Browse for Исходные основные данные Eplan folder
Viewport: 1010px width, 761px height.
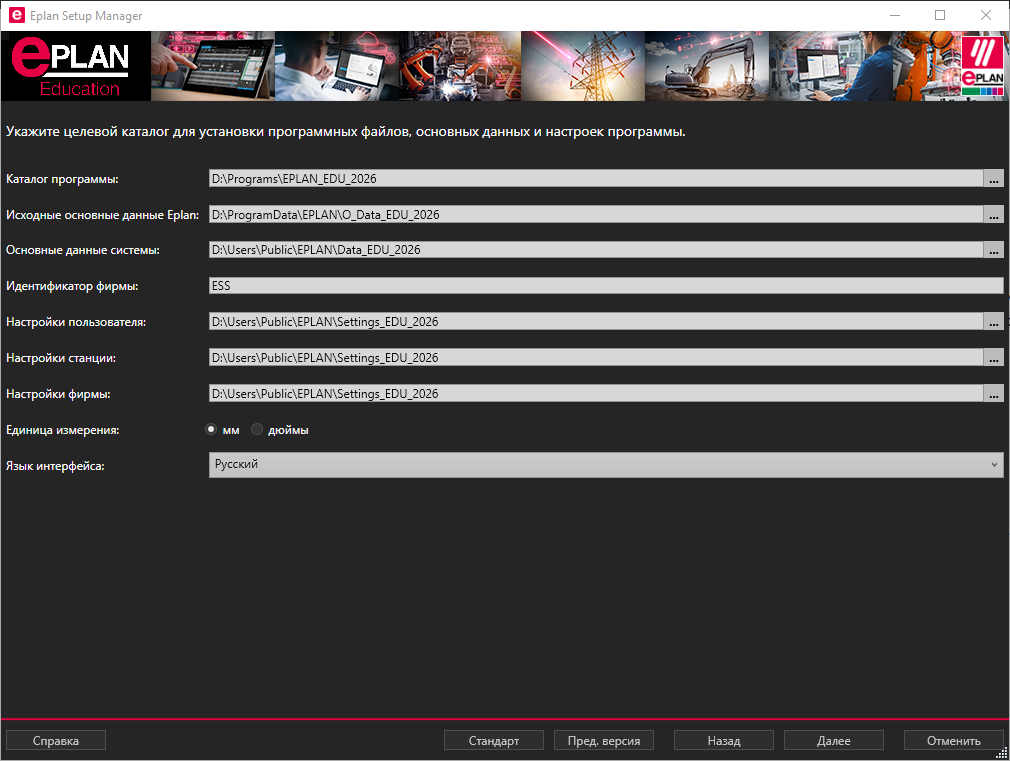993,215
